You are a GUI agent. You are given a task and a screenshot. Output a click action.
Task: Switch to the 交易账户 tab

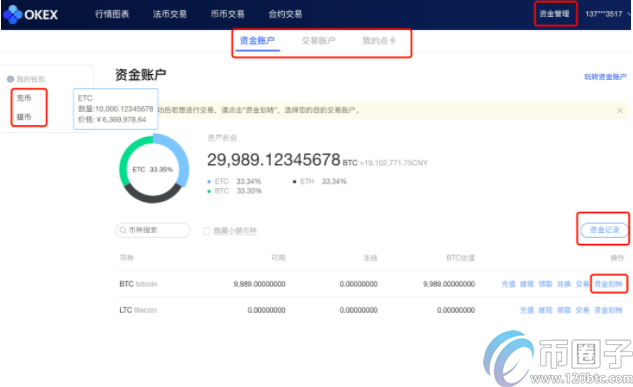click(318, 41)
